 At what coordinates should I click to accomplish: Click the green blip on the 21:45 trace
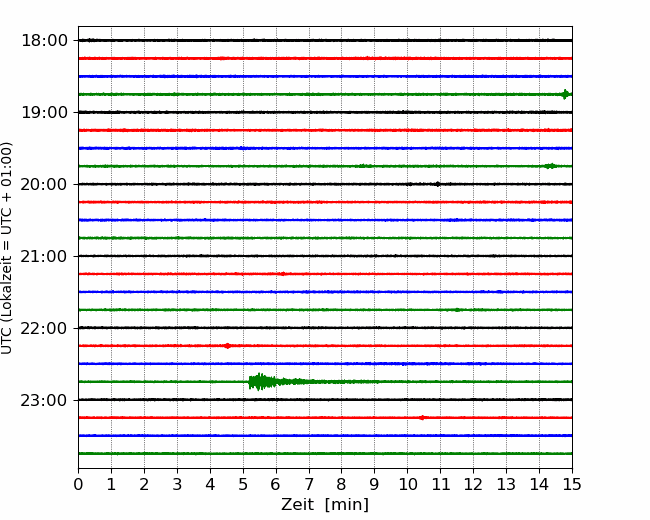pos(457,310)
